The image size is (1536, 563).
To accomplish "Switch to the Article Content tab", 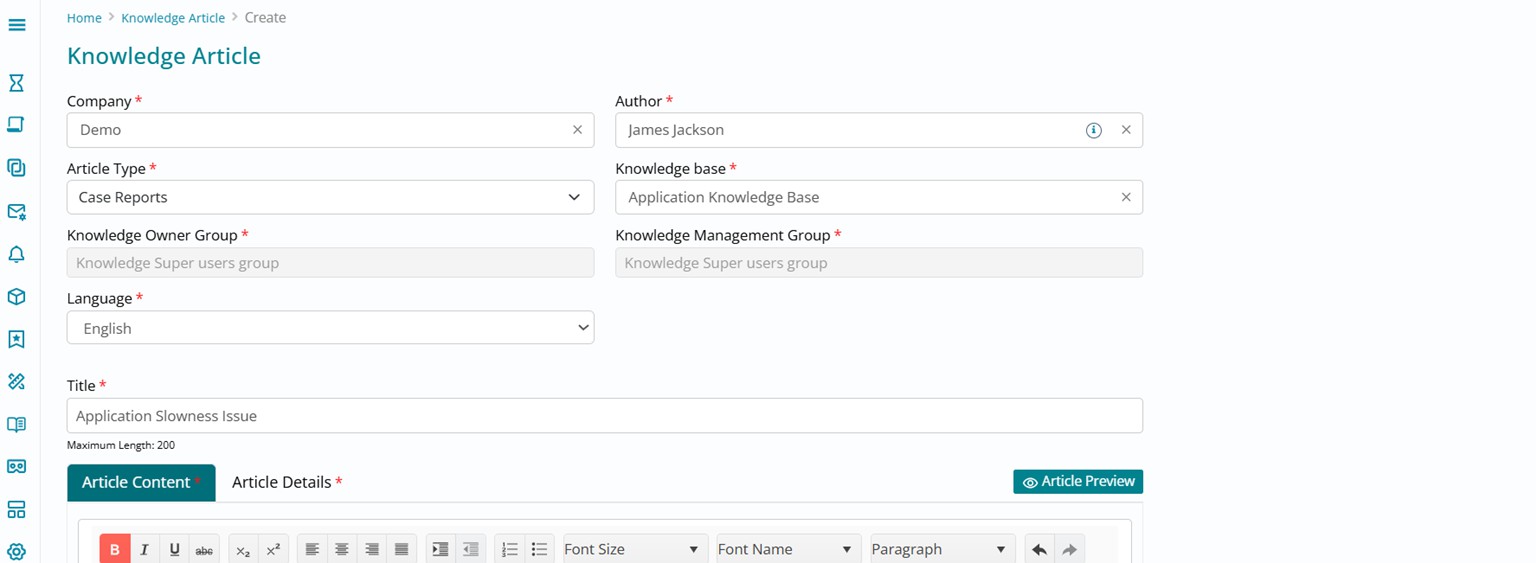I will coord(141,482).
